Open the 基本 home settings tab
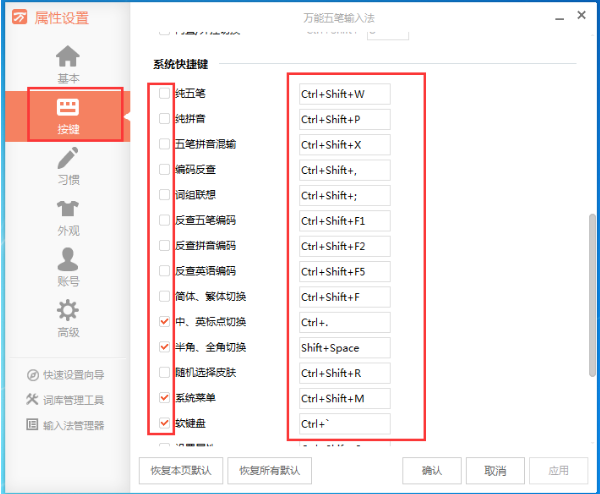600x494 pixels. pos(68,64)
